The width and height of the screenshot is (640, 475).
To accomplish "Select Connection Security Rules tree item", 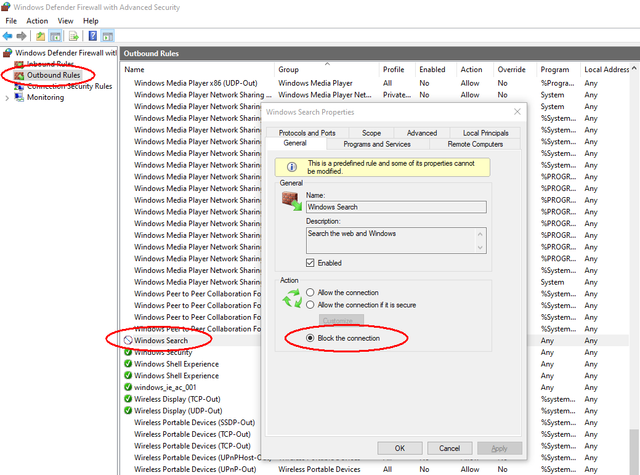I will 69,86.
